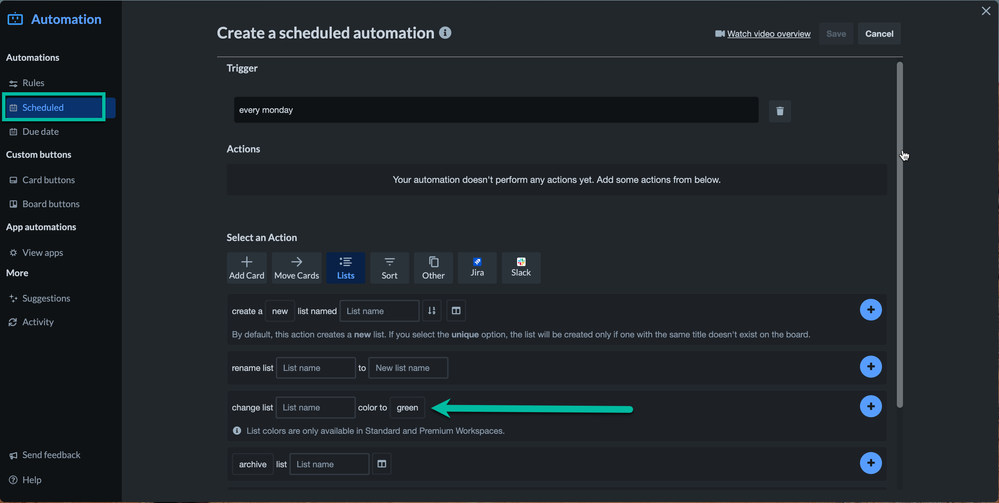Click the video camera icon
Viewport: 999px width, 503px height.
(x=720, y=34)
